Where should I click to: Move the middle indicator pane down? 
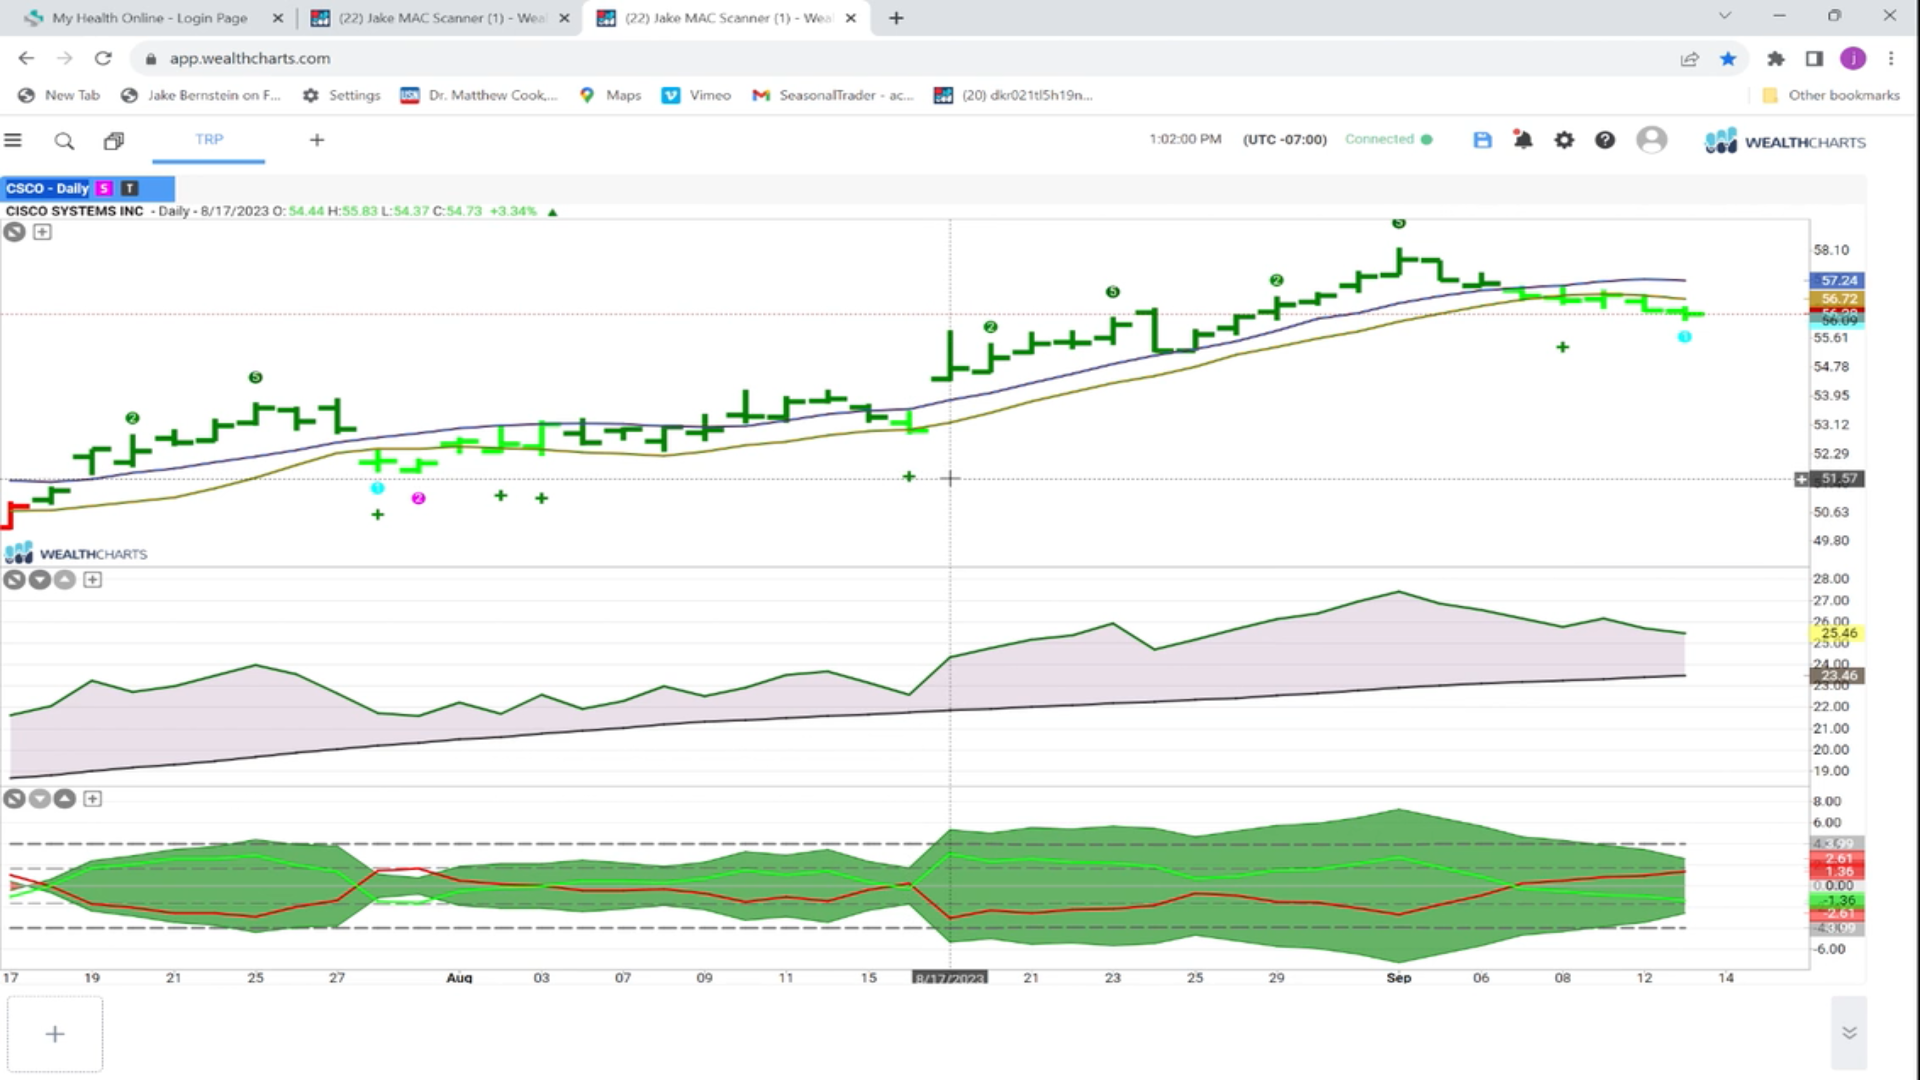(39, 580)
